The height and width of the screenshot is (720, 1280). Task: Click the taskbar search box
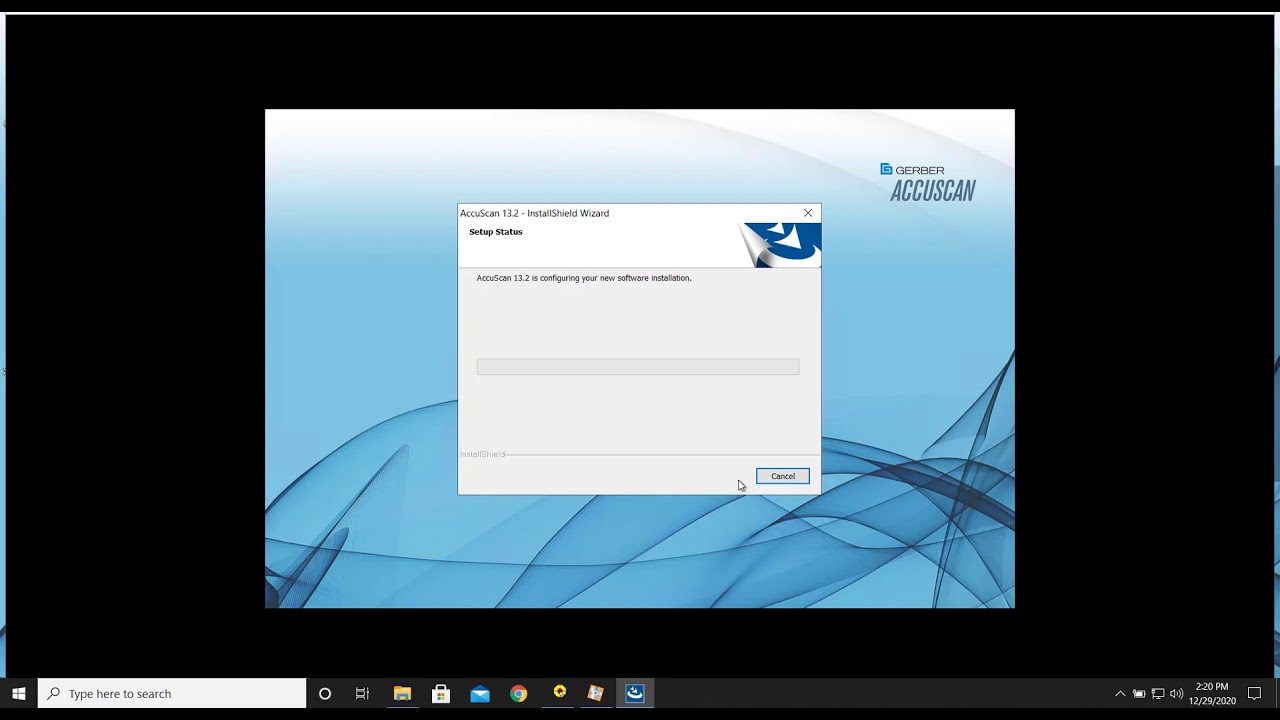coord(172,693)
